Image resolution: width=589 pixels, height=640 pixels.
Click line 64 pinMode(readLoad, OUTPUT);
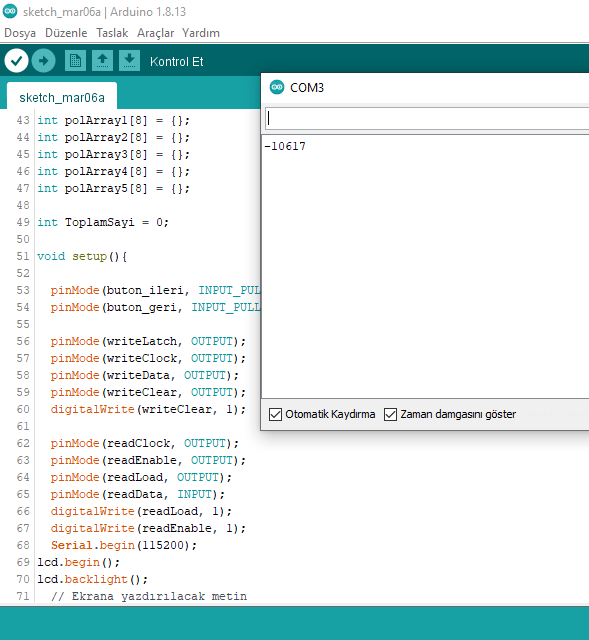tap(141, 478)
